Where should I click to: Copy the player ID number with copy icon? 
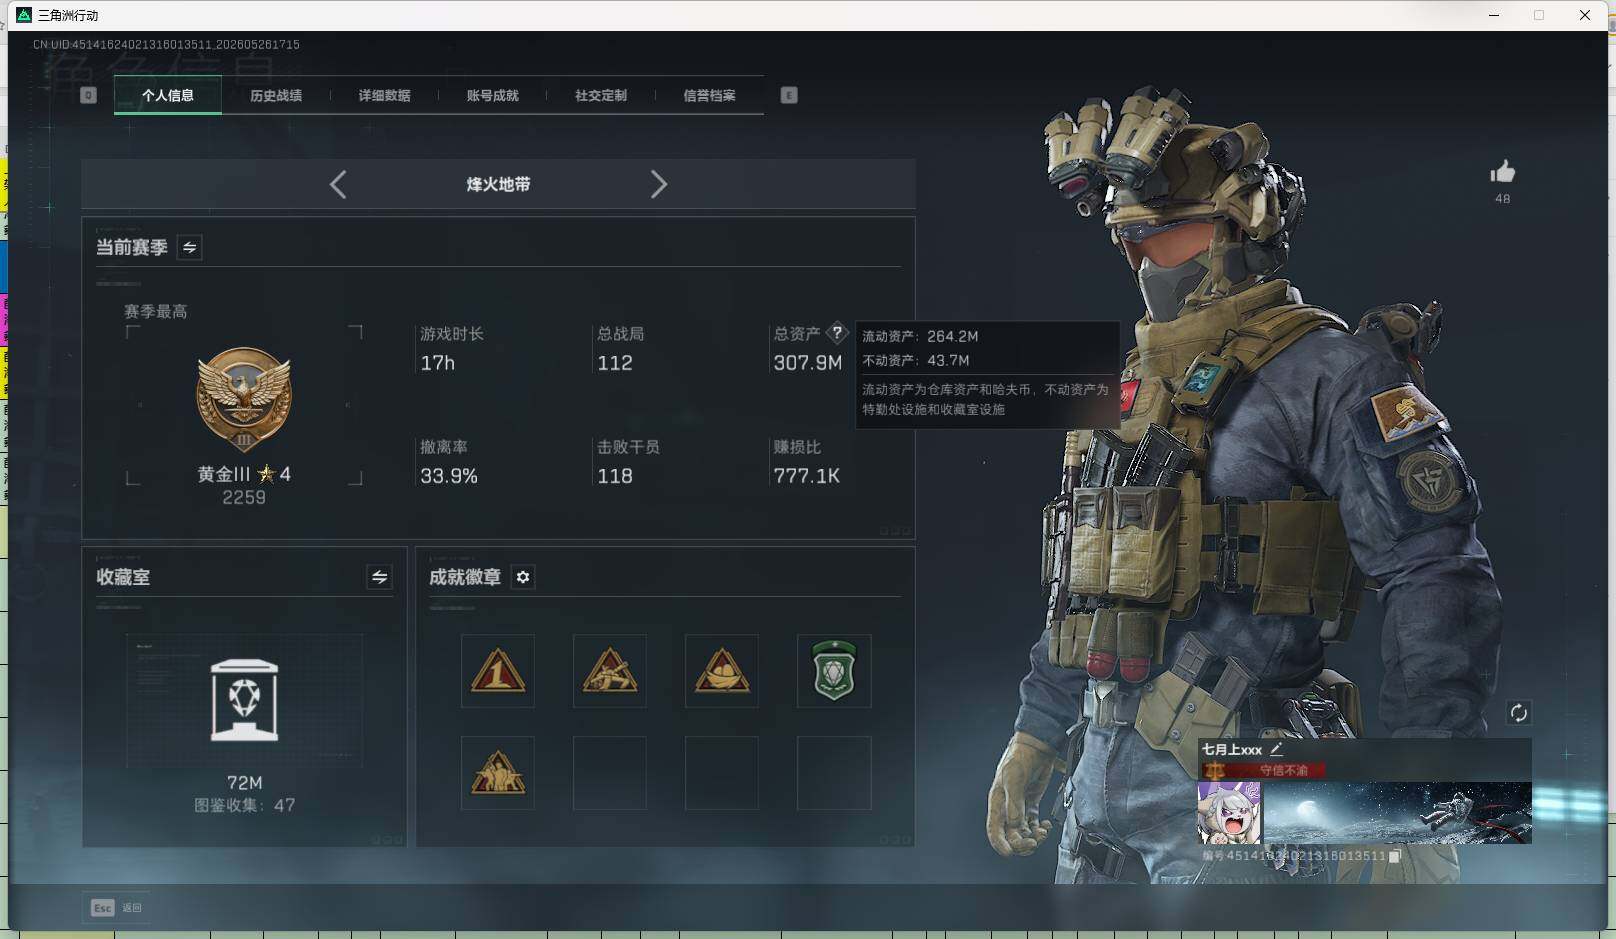point(1395,856)
